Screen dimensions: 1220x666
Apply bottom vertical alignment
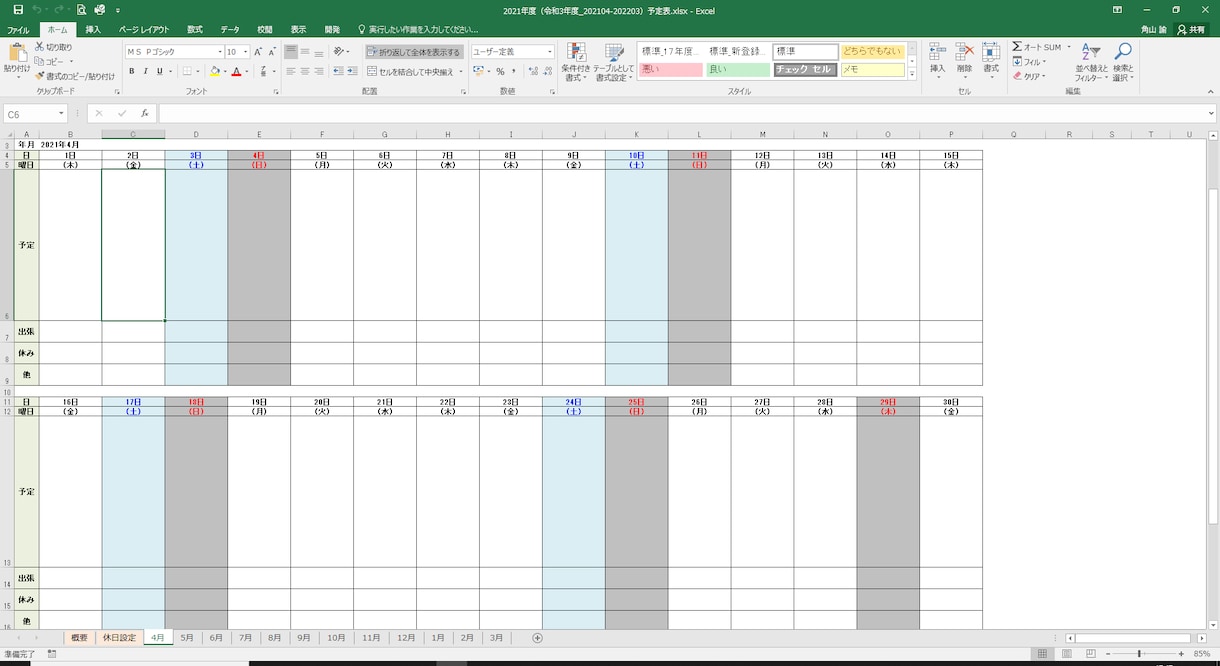[x=319, y=52]
